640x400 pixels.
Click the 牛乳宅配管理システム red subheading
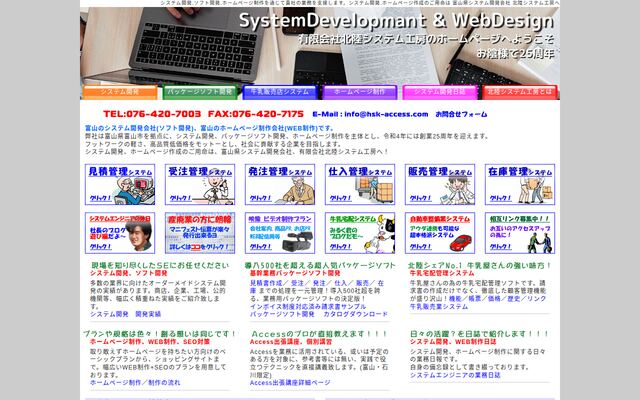pyautogui.click(x=442, y=273)
